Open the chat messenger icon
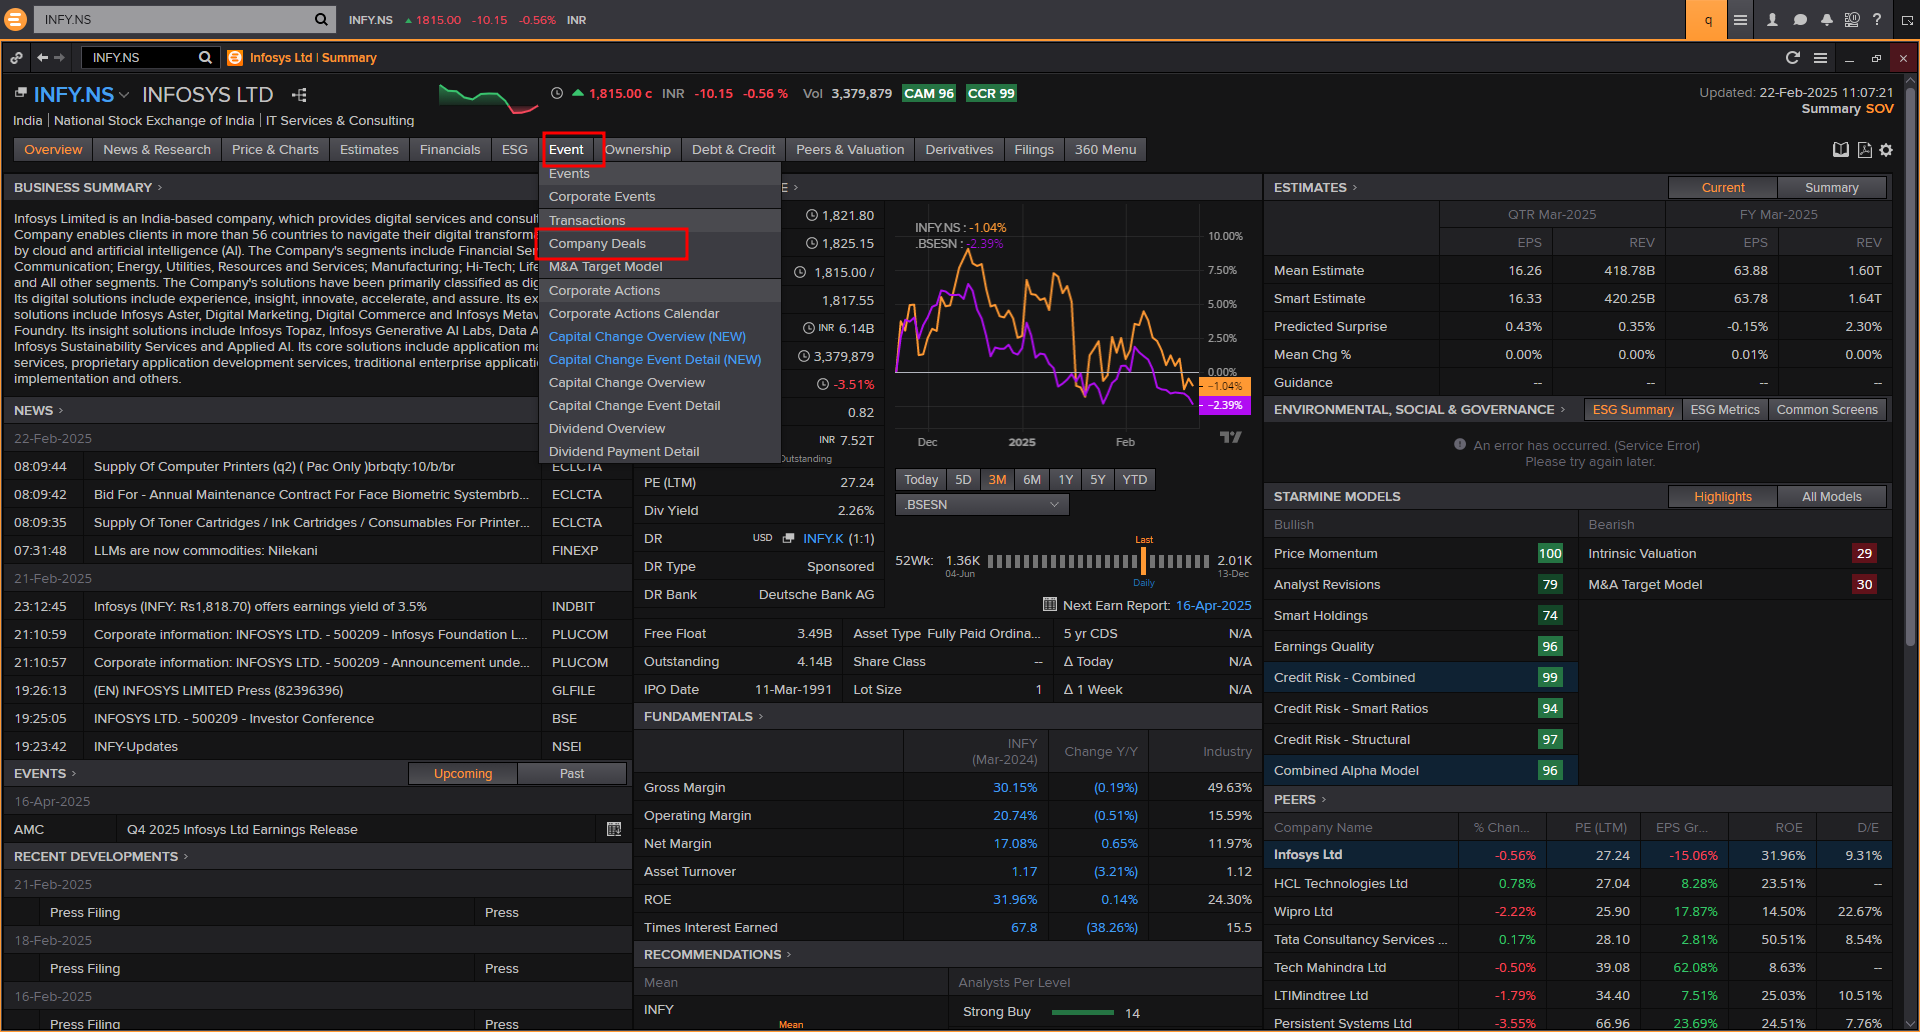The height and width of the screenshot is (1032, 1920). click(x=1800, y=20)
